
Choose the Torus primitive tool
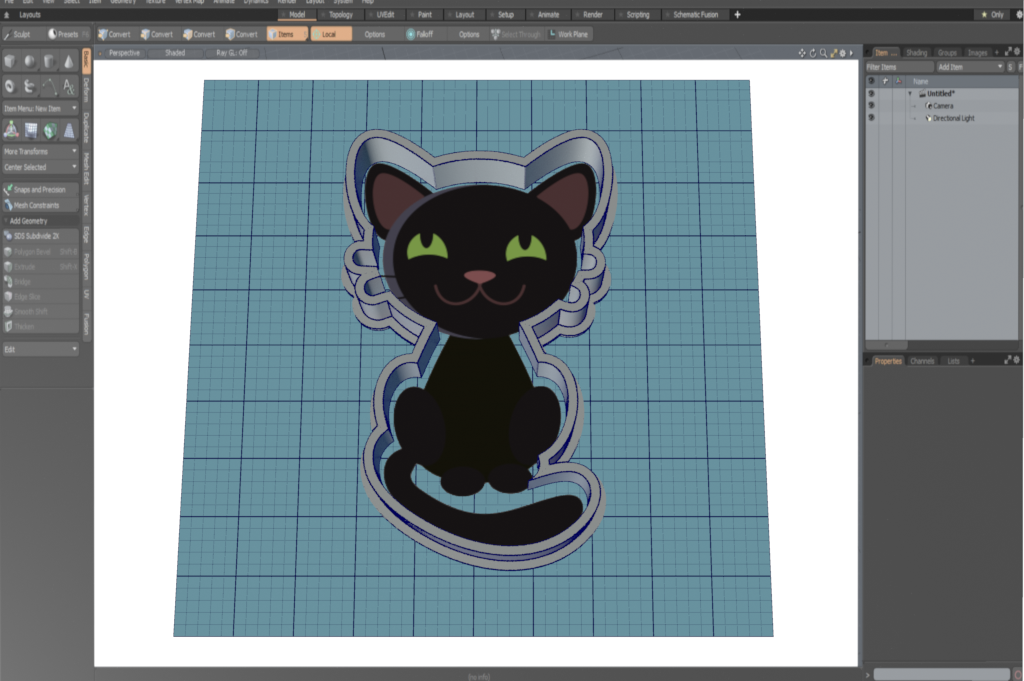click(10, 87)
